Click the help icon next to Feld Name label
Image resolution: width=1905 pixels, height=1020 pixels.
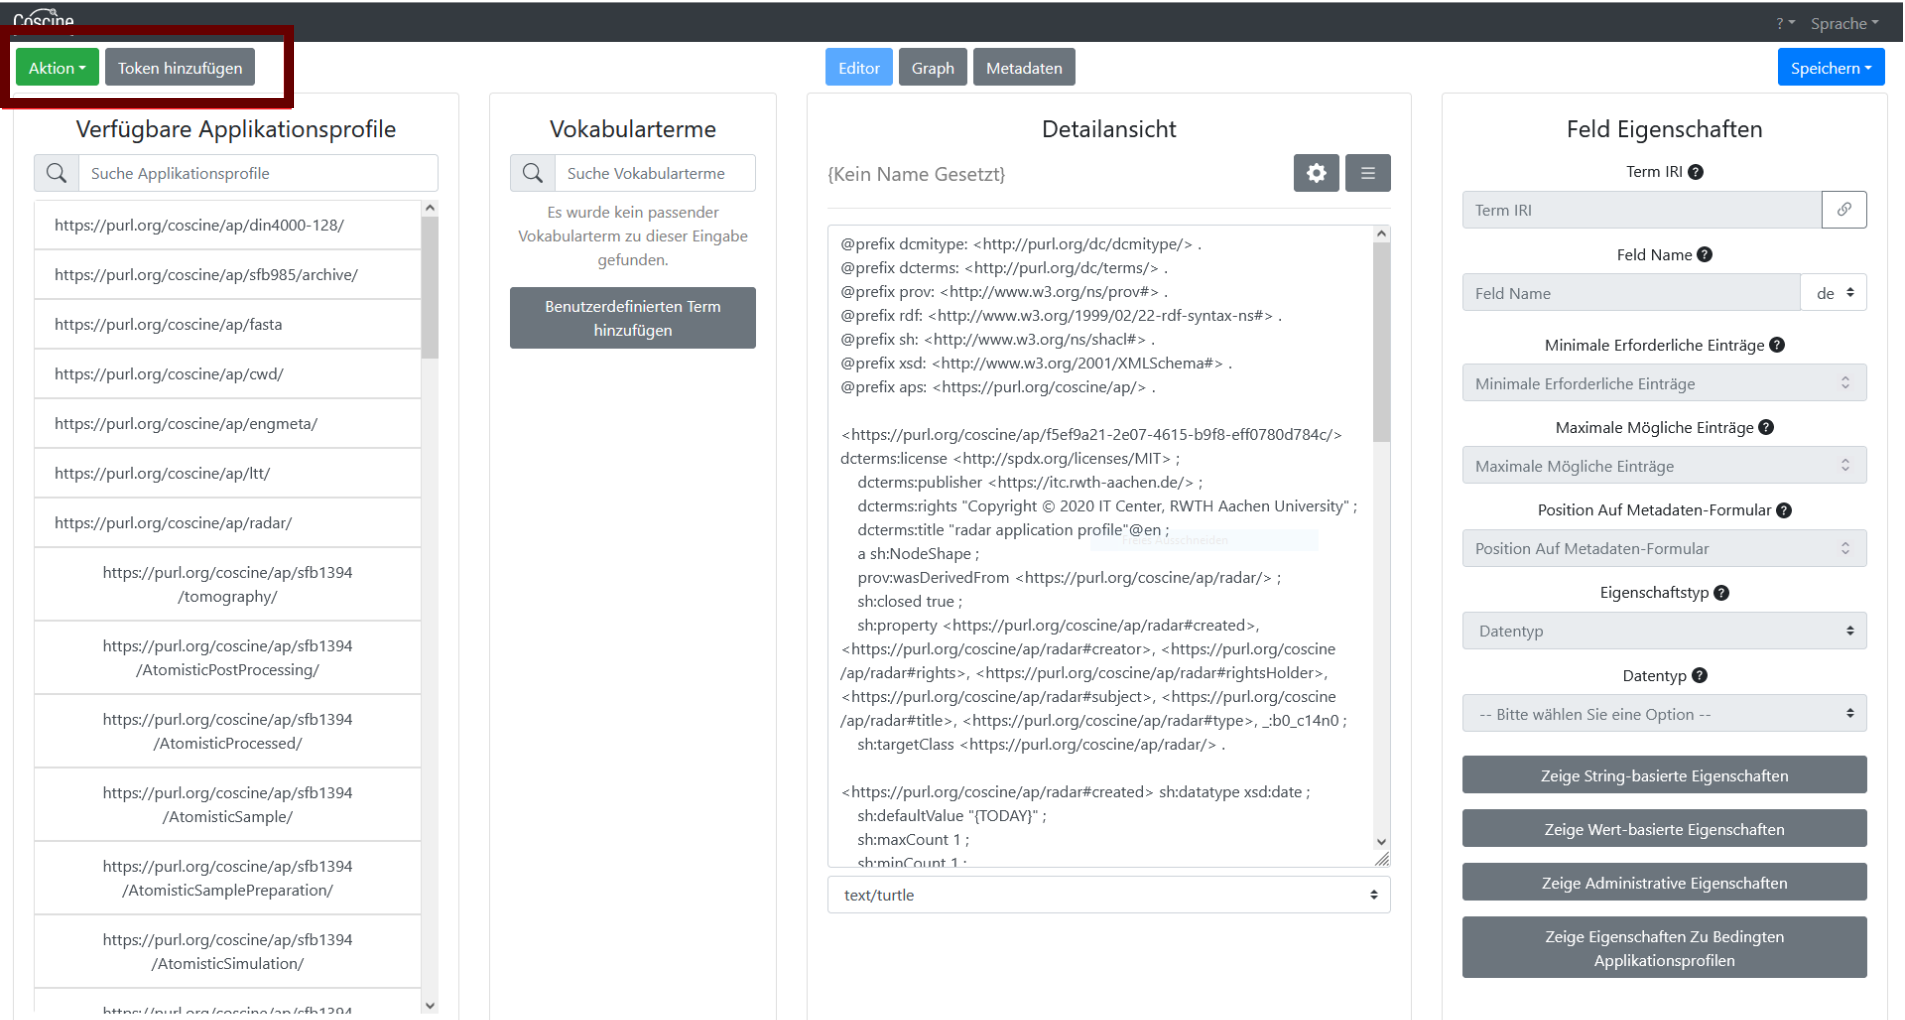1704,255
